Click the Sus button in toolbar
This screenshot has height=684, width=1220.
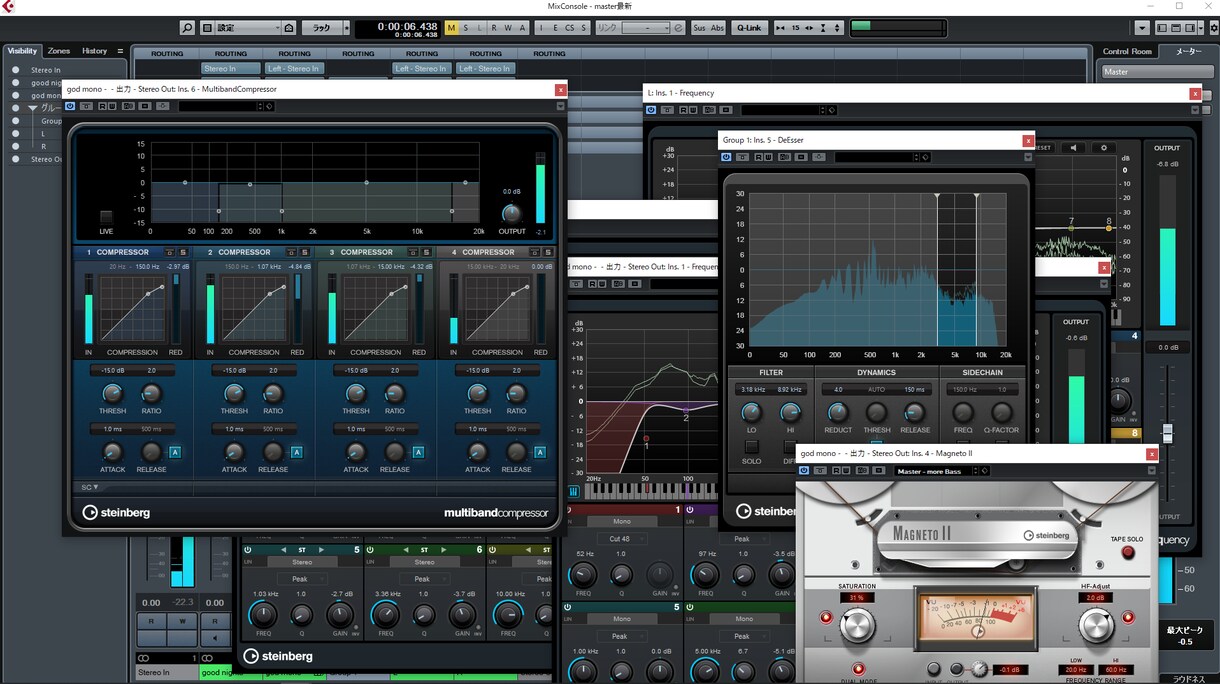click(699, 28)
